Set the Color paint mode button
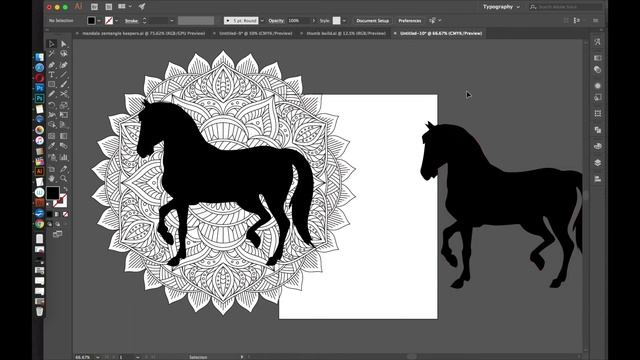The height and width of the screenshot is (360, 640). point(50,214)
